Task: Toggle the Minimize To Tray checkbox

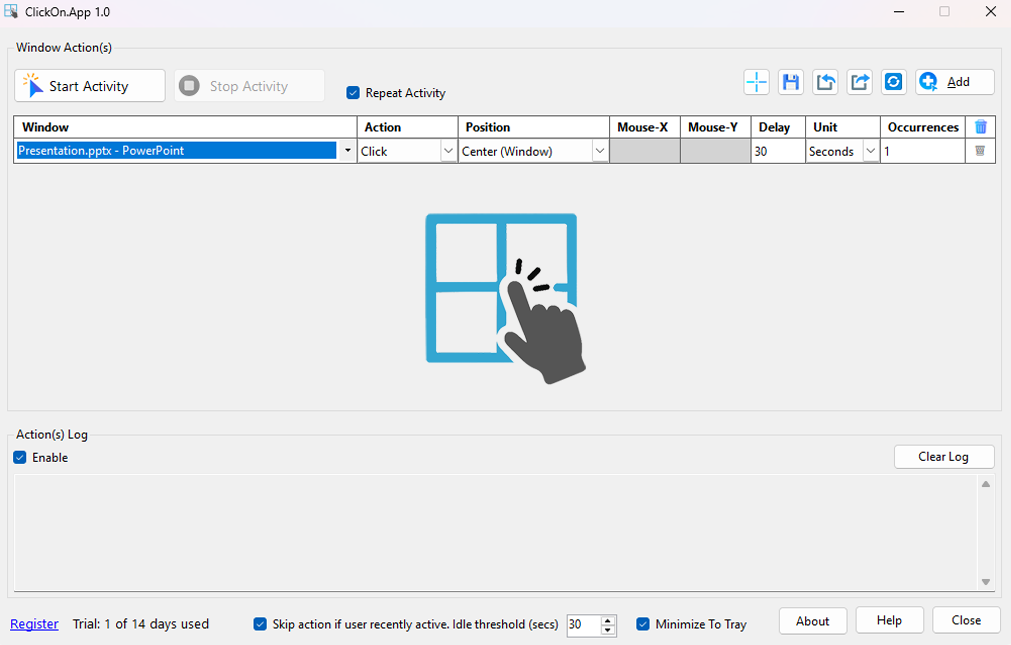Action: pyautogui.click(x=643, y=624)
